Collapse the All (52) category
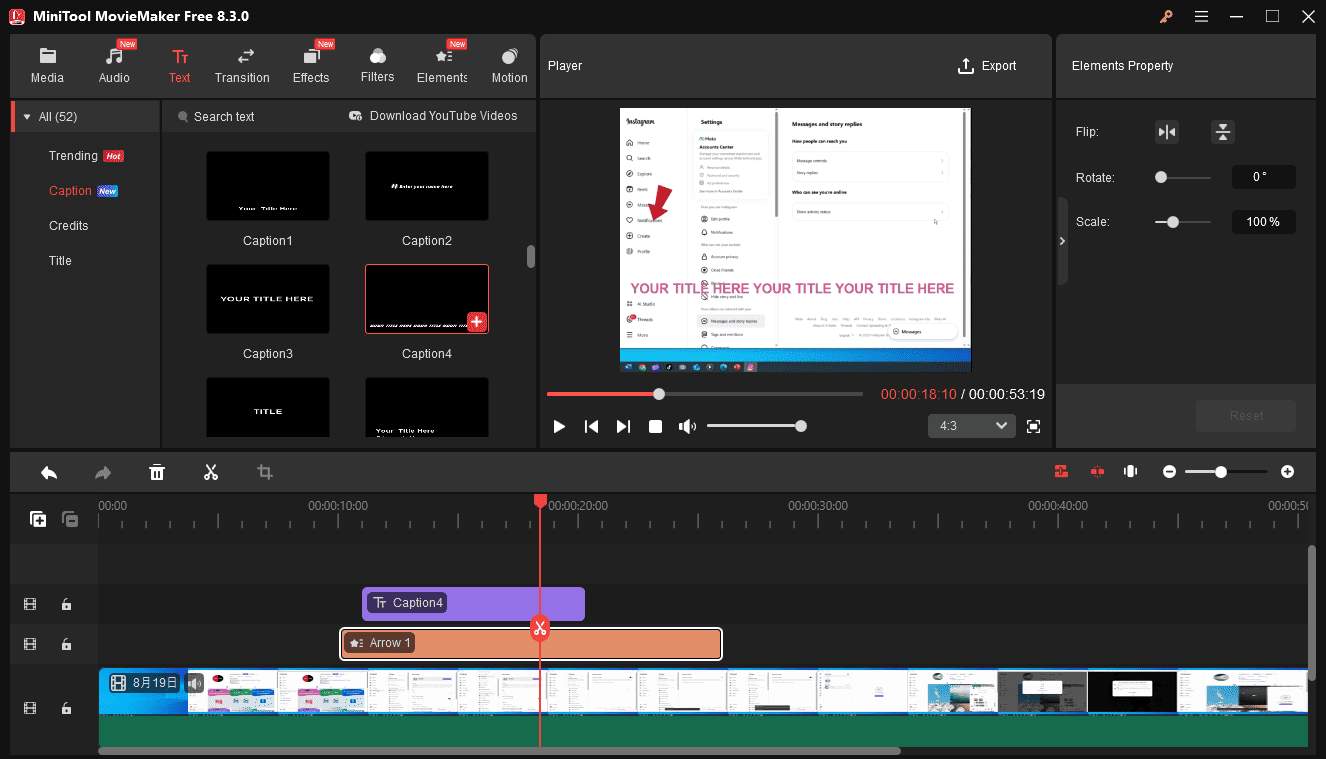 (x=27, y=117)
